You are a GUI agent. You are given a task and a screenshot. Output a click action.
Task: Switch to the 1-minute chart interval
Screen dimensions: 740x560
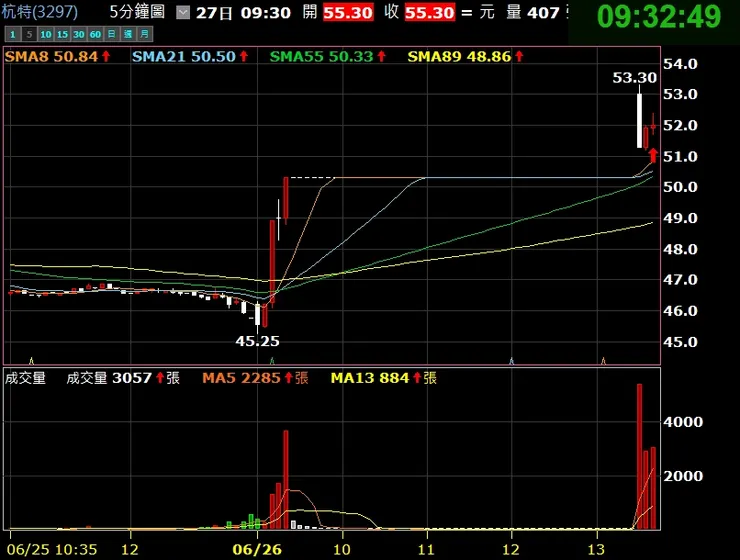13,34
